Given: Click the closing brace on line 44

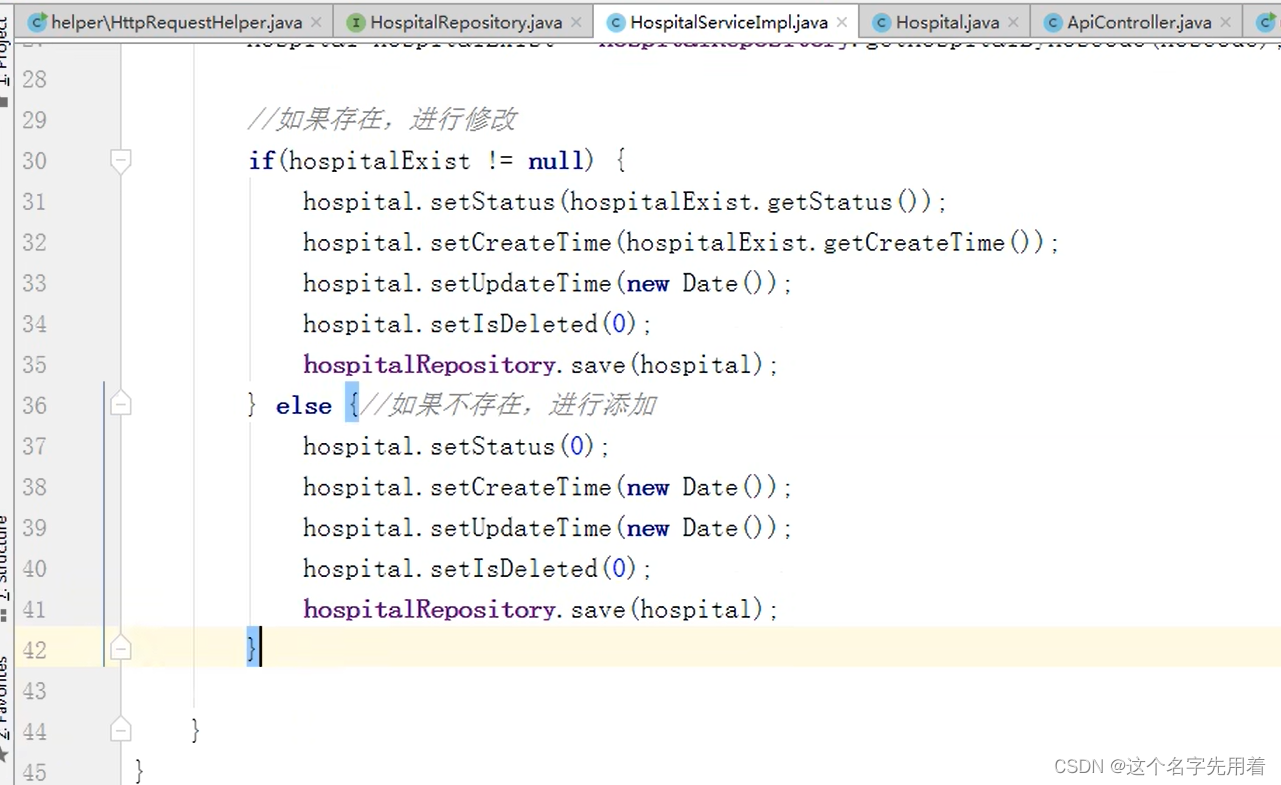Looking at the screenshot, I should (196, 731).
